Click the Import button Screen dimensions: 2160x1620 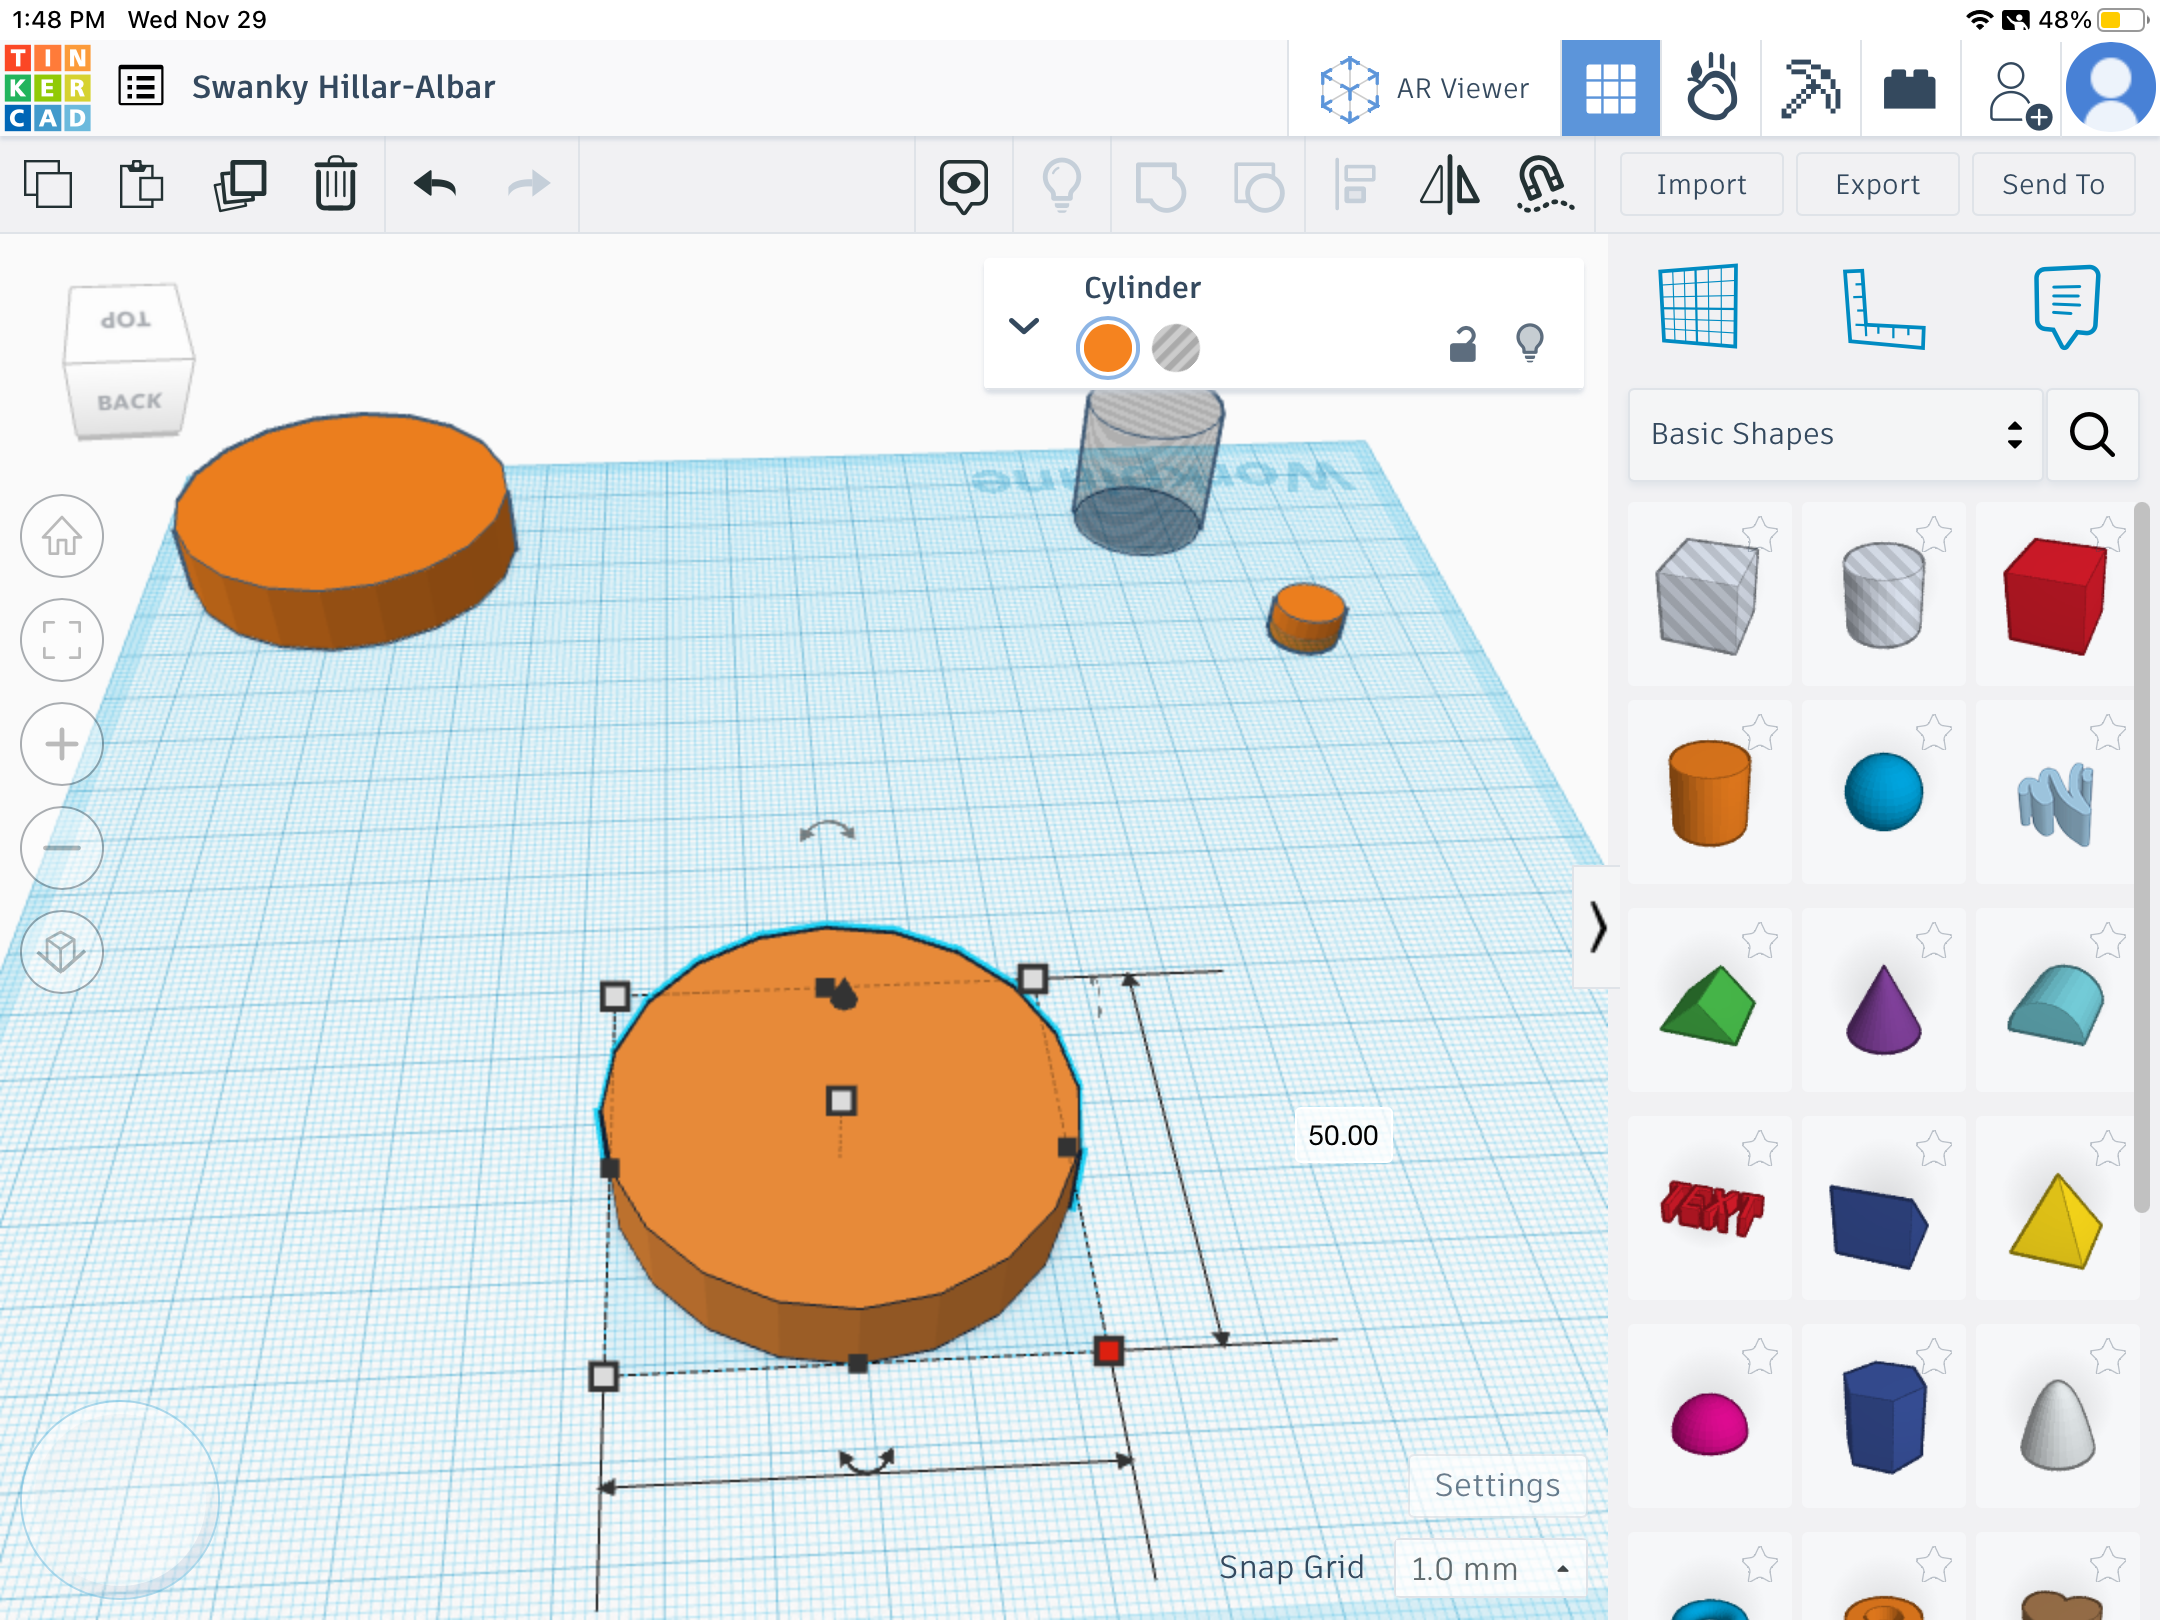point(1701,184)
